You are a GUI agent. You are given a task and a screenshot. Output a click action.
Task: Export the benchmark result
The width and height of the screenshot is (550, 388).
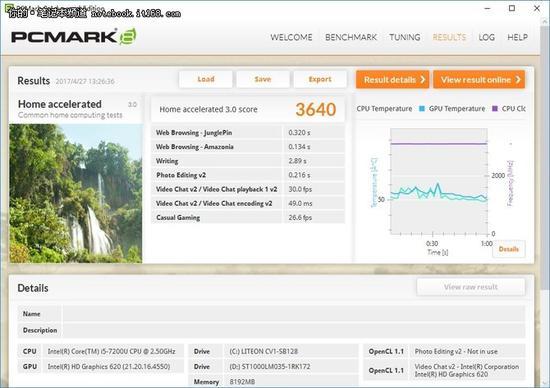click(x=320, y=79)
